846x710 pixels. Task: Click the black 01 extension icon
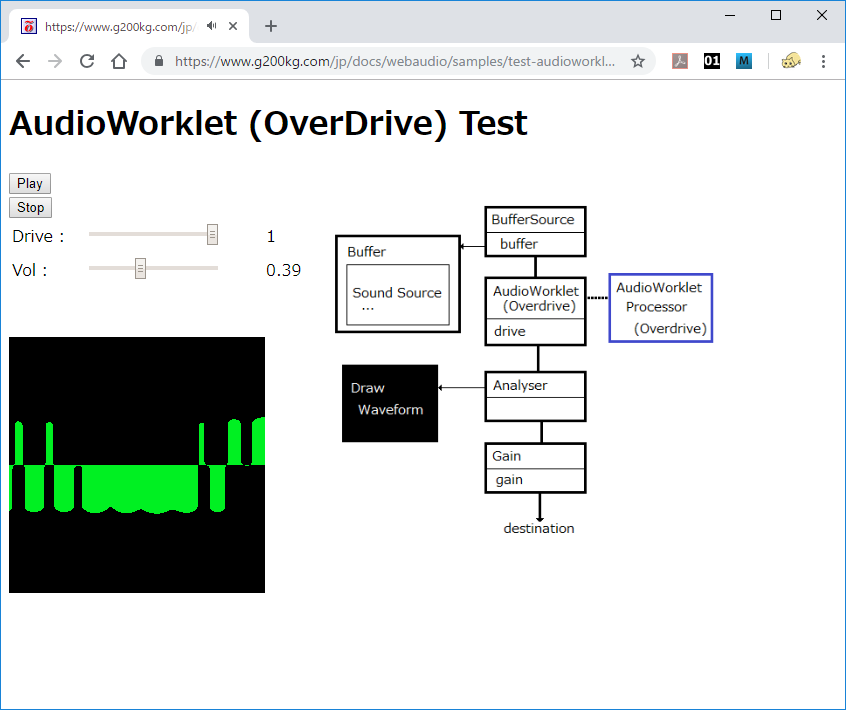tap(712, 61)
